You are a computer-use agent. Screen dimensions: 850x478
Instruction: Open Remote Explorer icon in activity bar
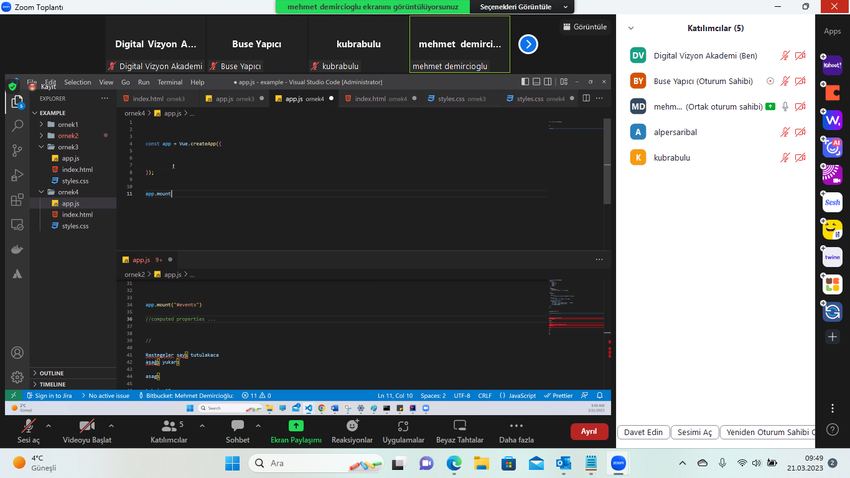click(x=17, y=224)
